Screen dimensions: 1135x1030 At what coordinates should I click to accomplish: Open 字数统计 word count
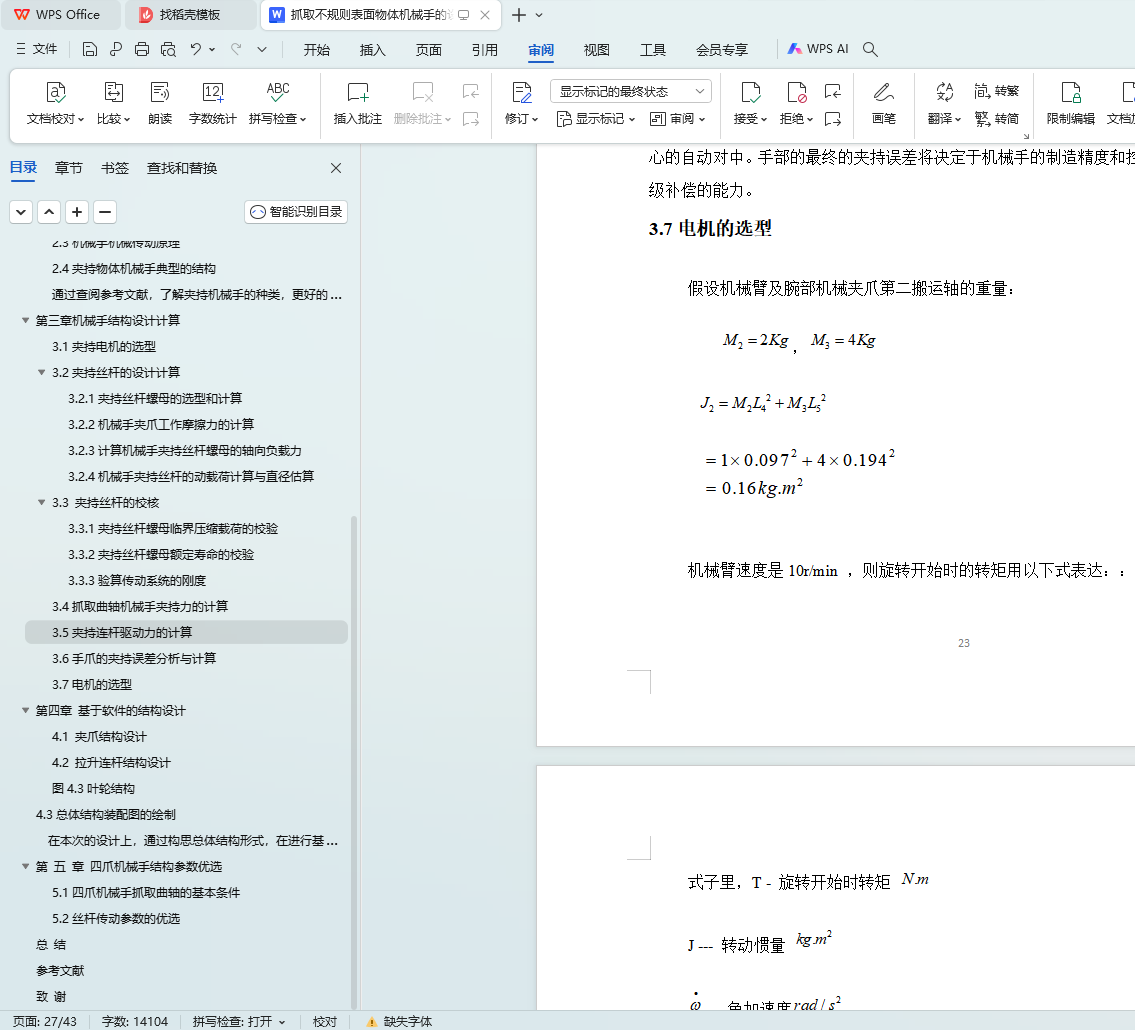click(212, 103)
